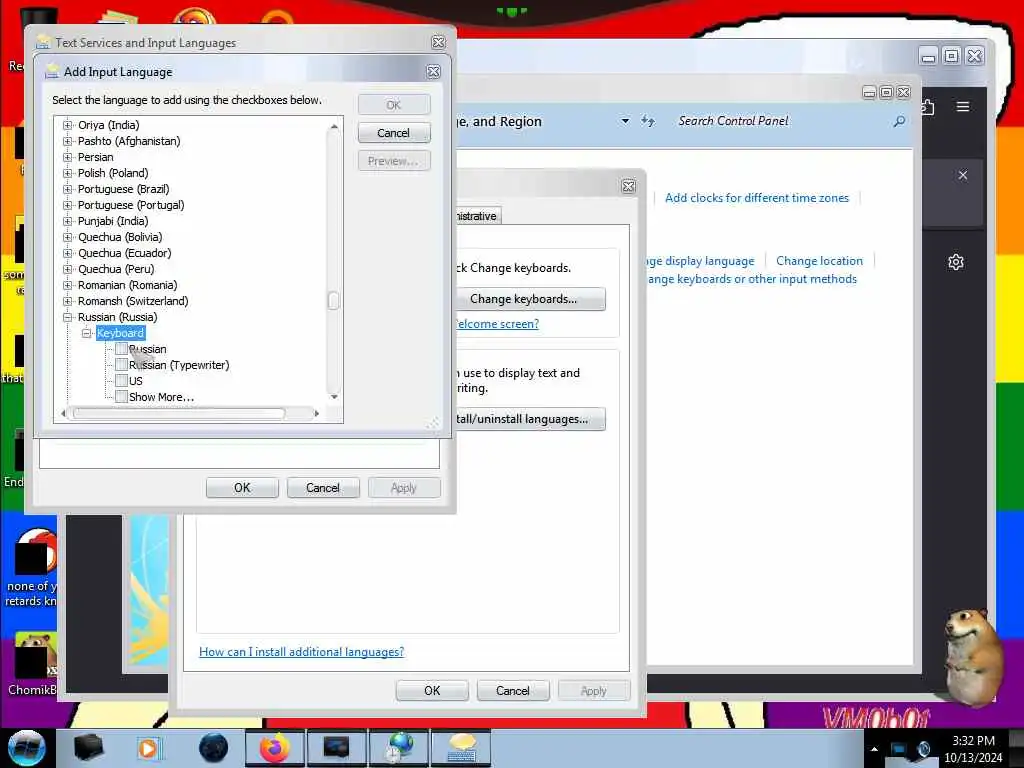1024x768 pixels.
Task: Open the browser hamburger menu icon
Action: pyautogui.click(x=963, y=106)
